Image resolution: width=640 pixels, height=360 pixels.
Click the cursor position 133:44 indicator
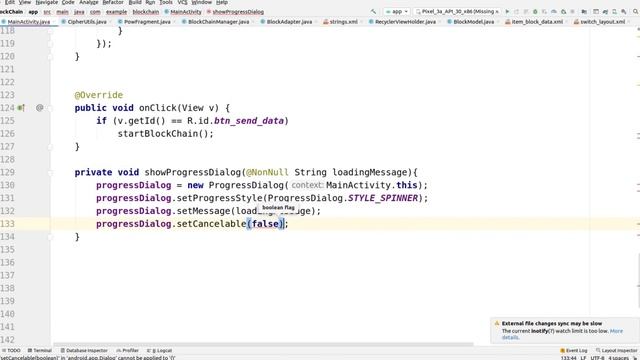point(568,358)
